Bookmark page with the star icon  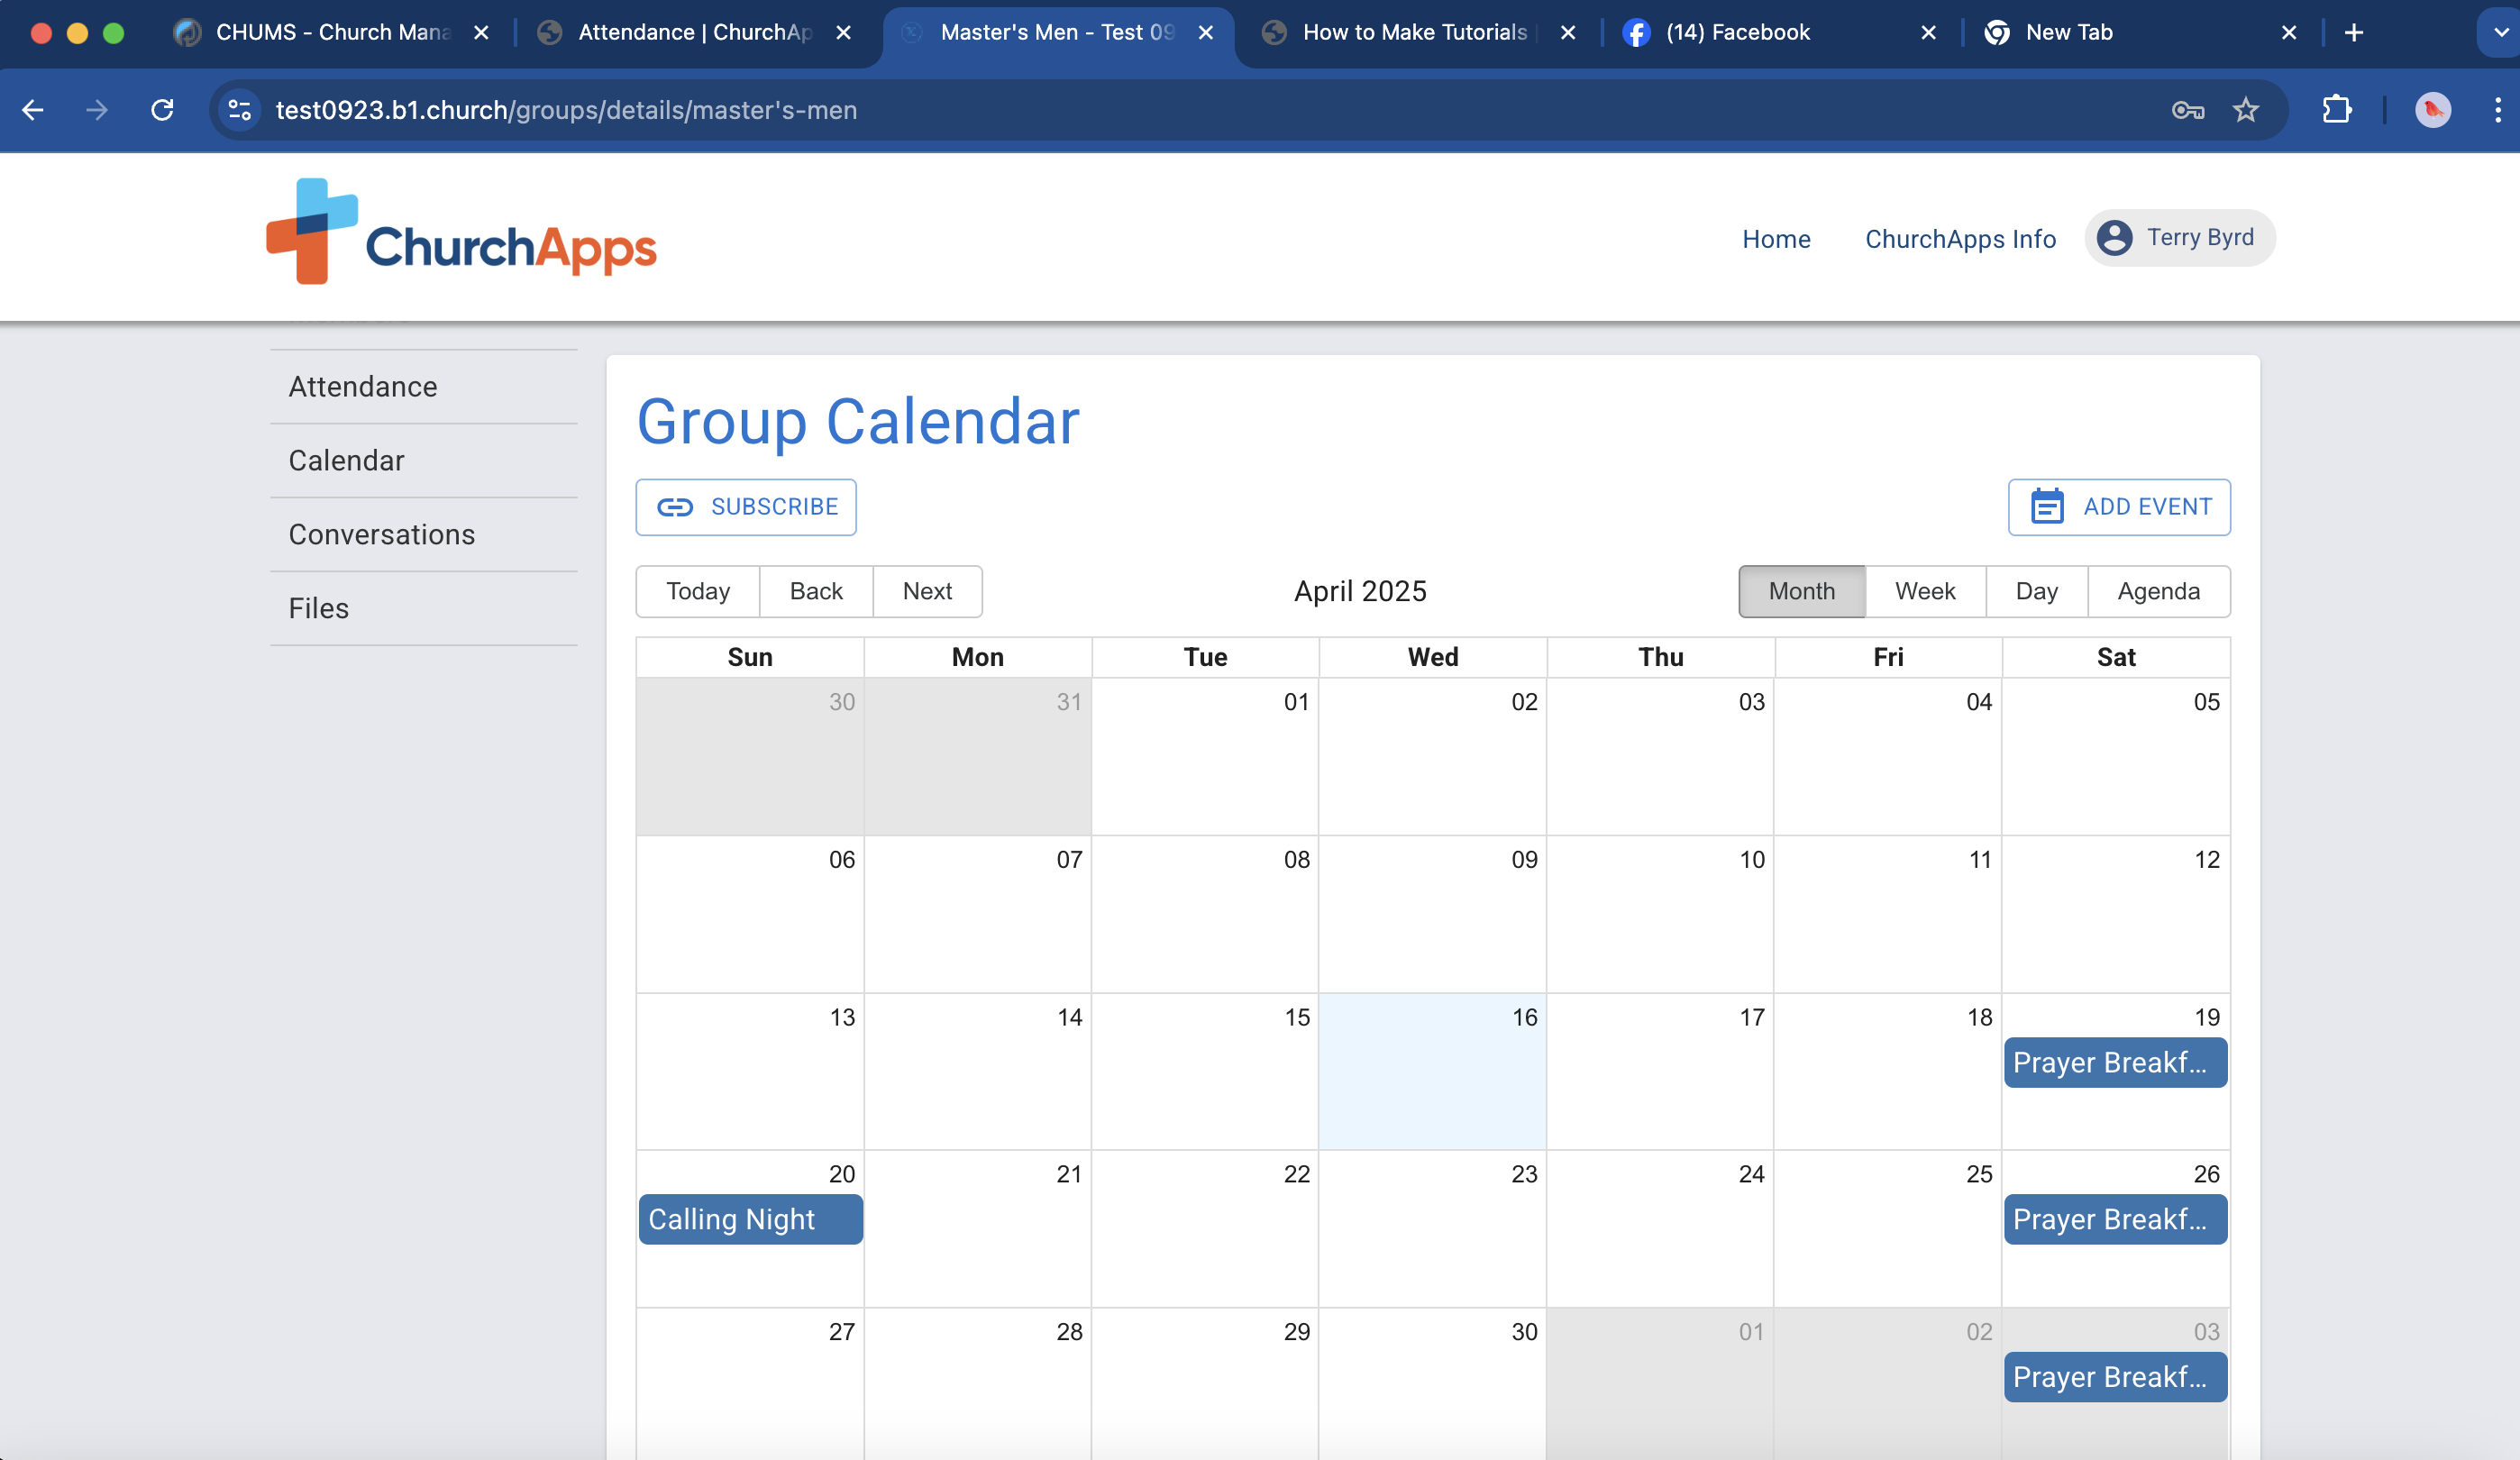pyautogui.click(x=2245, y=110)
